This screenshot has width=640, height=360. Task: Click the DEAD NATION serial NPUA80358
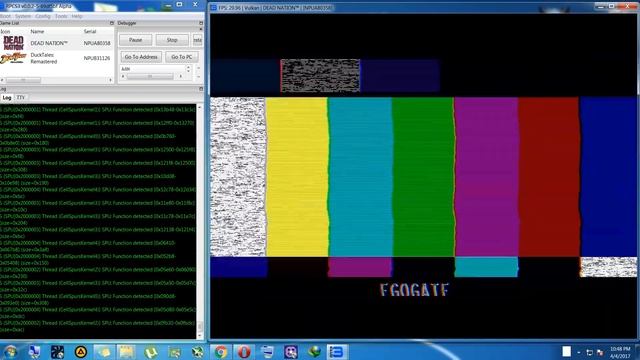(97, 43)
